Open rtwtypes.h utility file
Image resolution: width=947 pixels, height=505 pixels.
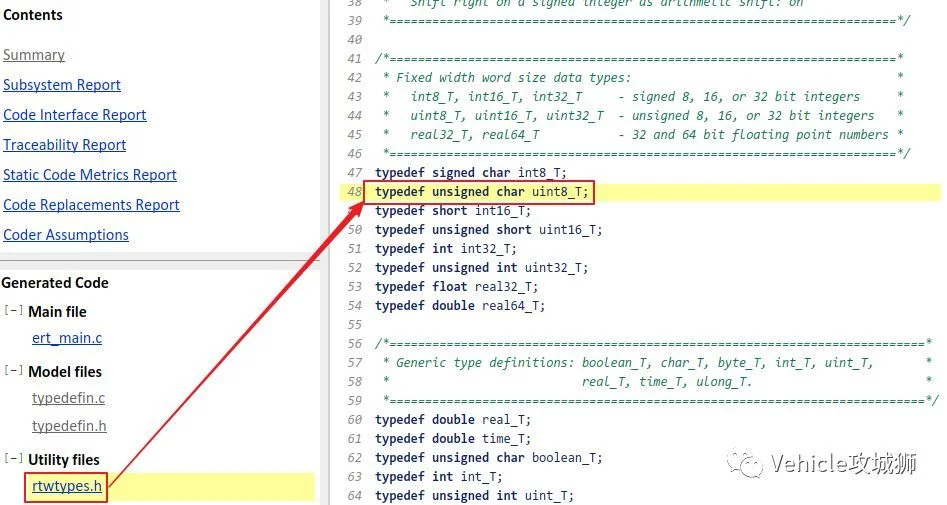point(67,486)
